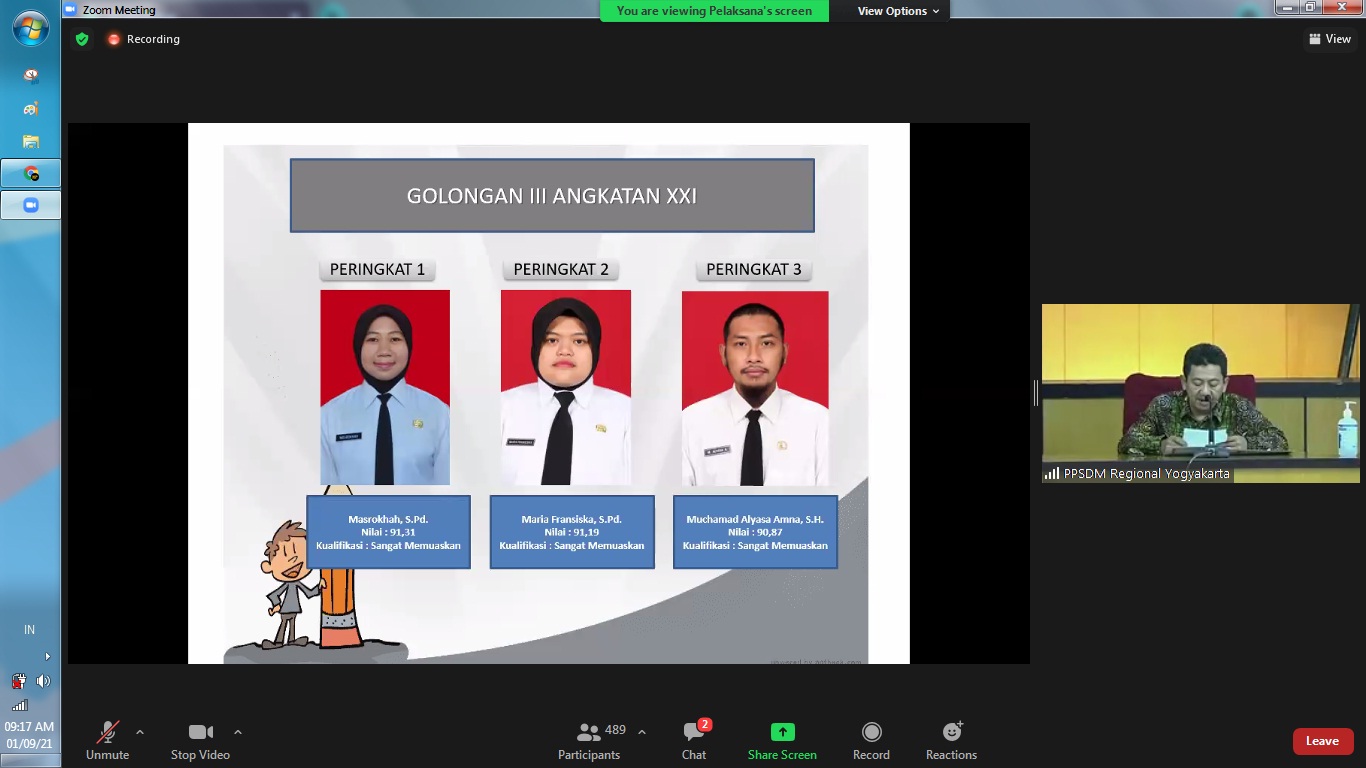The image size is (1366, 768).
Task: Click the PERINGKAT 2 label
Action: tap(561, 269)
